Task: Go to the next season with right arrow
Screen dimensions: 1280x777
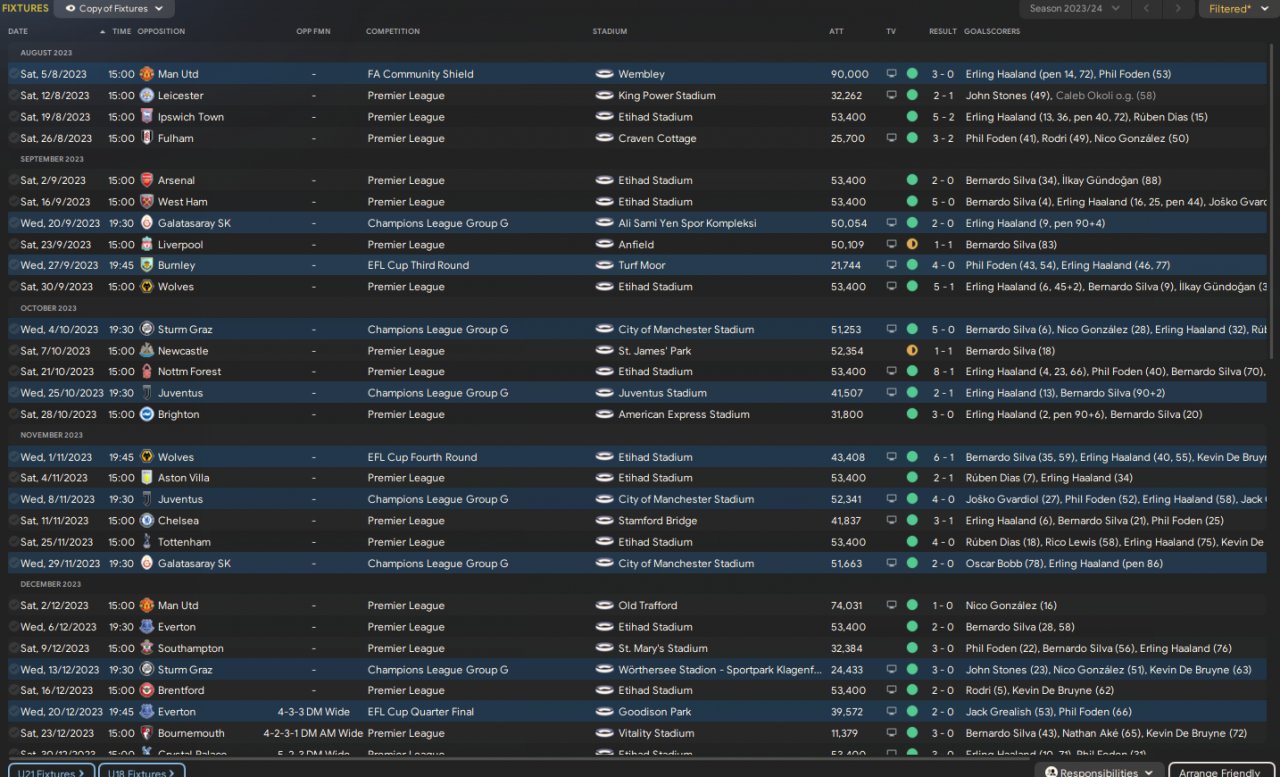Action: (x=1178, y=9)
